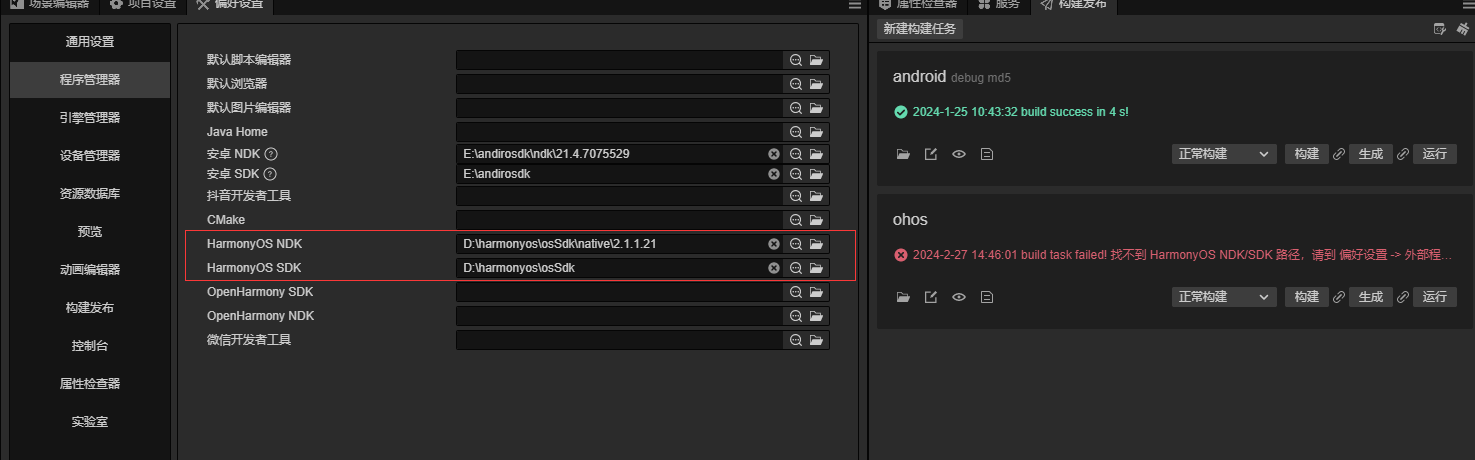Select 动画编辑器 in preferences sidebar

(90, 270)
